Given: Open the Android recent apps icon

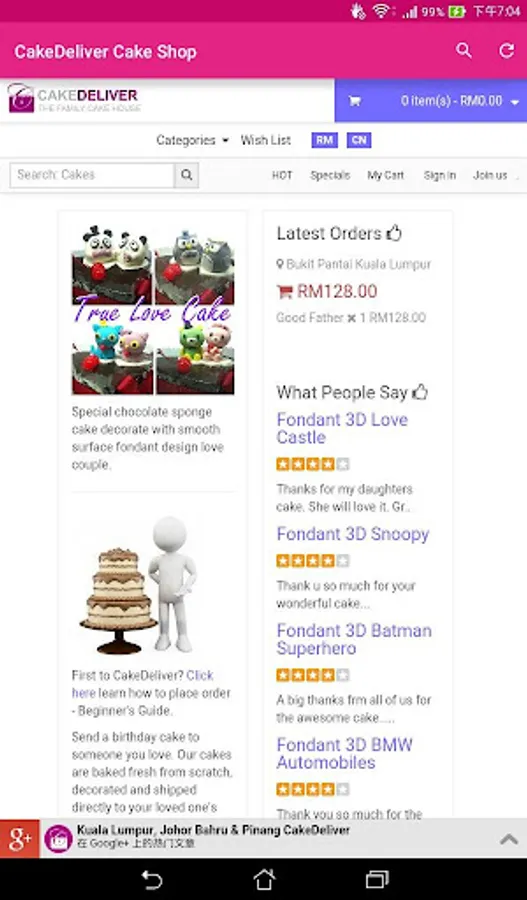Looking at the screenshot, I should click(377, 879).
